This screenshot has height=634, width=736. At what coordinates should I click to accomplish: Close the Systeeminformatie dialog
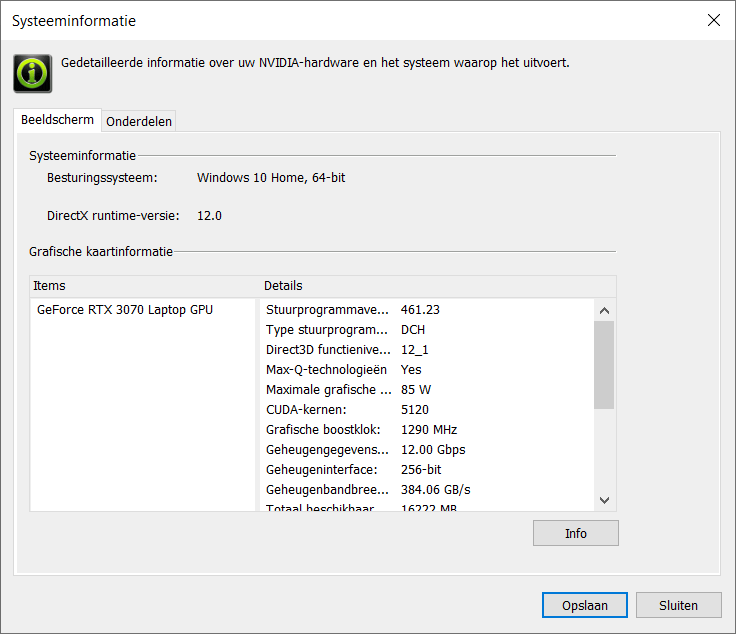coord(713,20)
